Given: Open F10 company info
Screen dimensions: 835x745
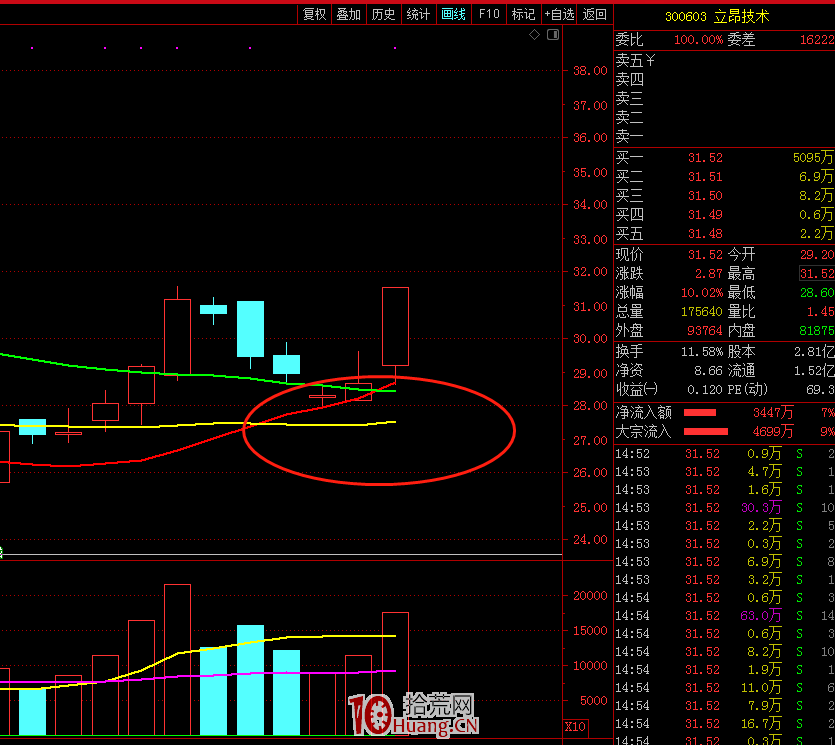Looking at the screenshot, I should pos(489,14).
